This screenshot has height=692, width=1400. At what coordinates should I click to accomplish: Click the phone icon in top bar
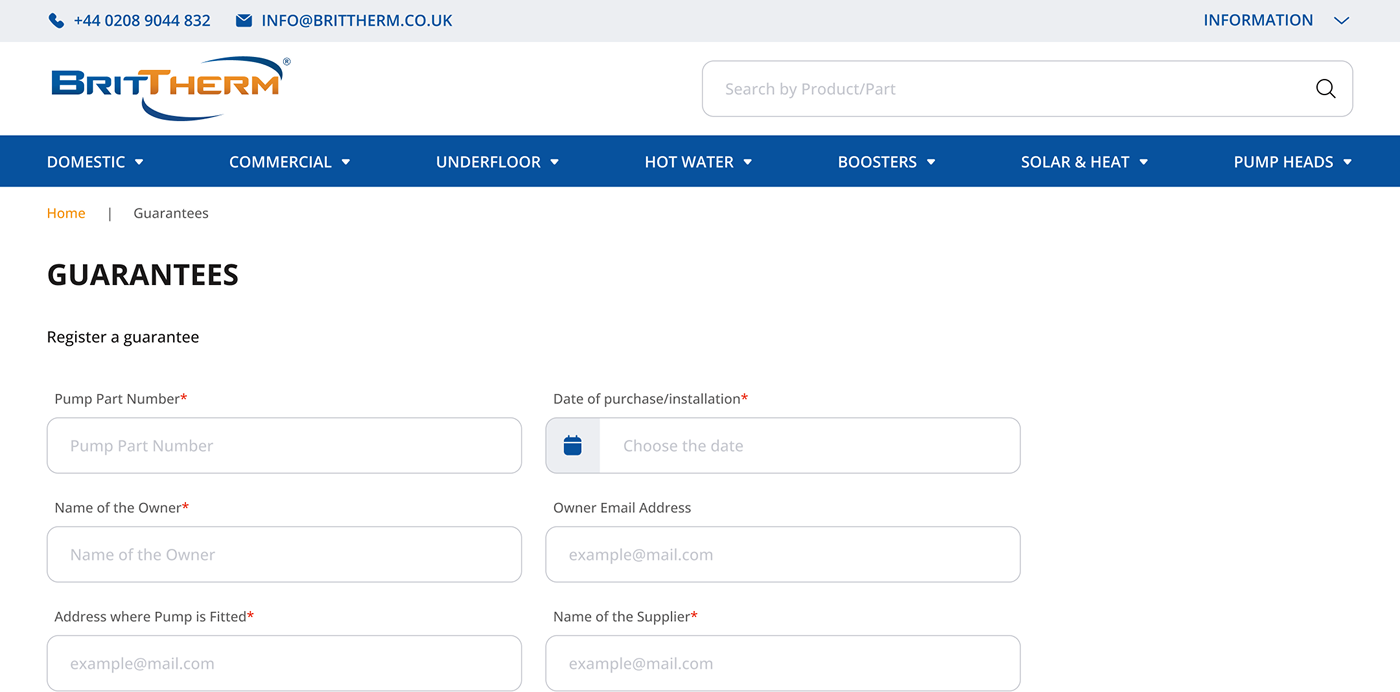[56, 21]
